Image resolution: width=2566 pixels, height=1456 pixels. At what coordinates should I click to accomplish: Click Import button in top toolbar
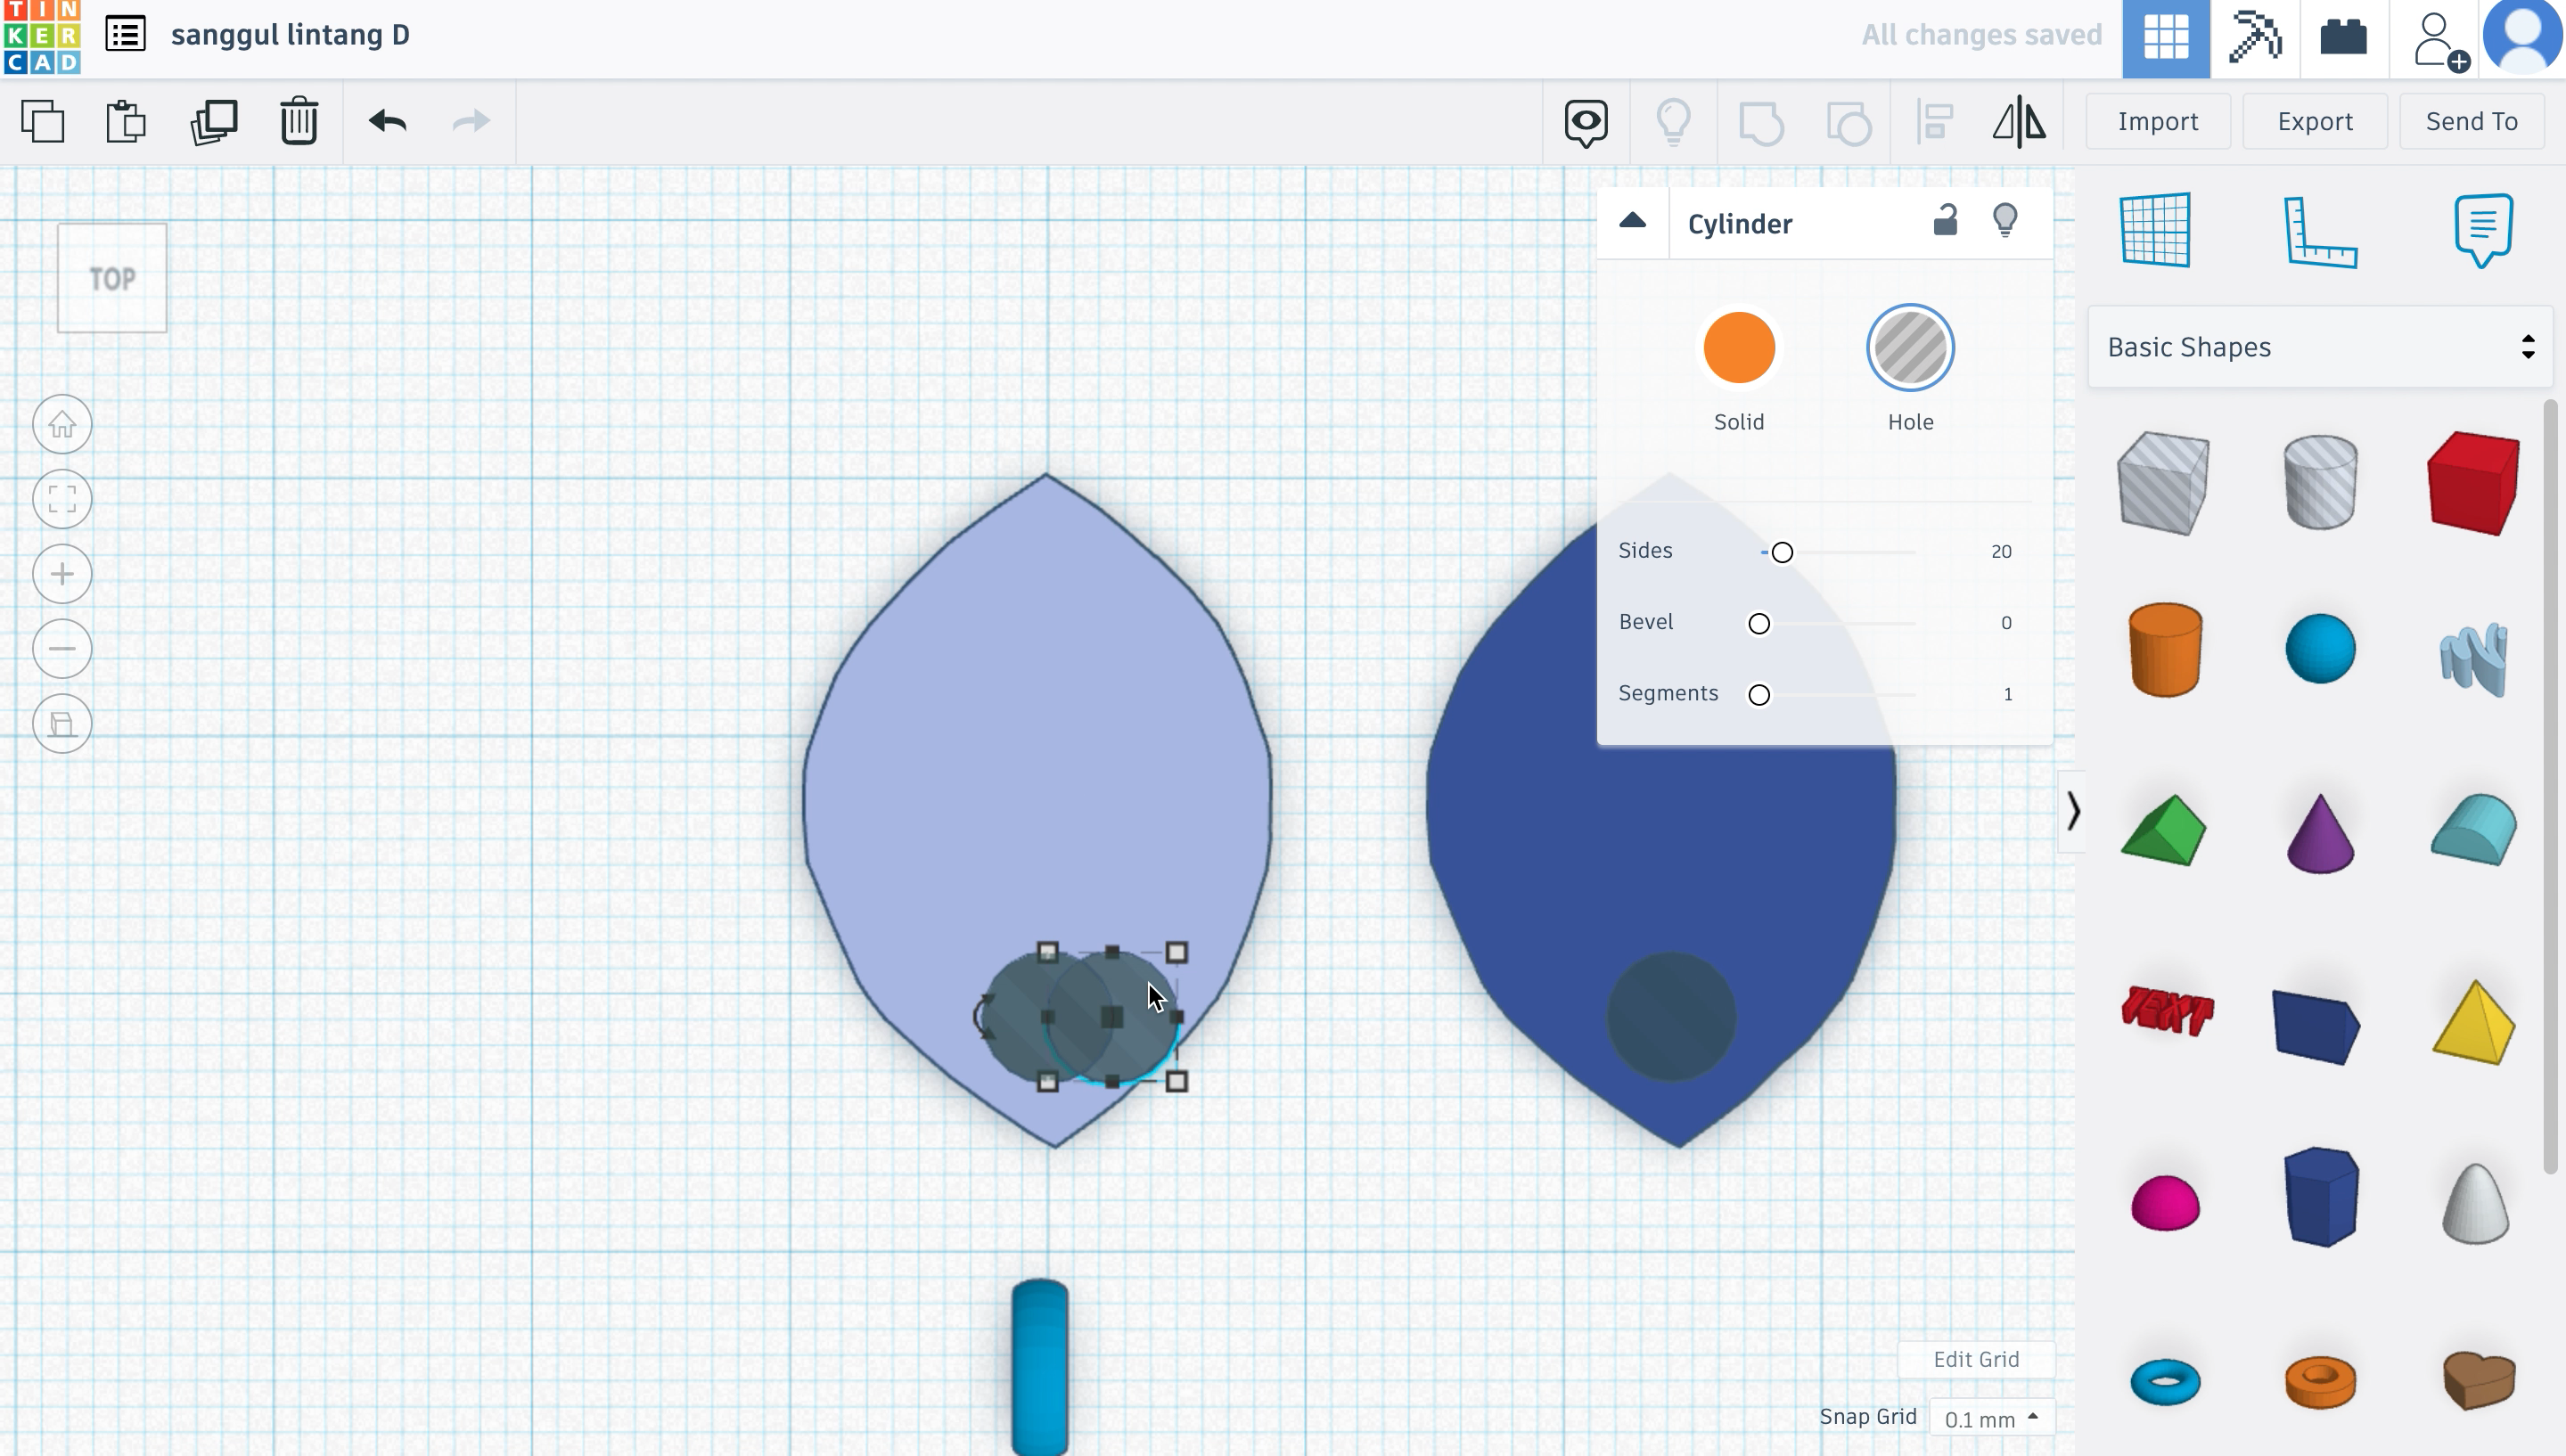click(2159, 120)
